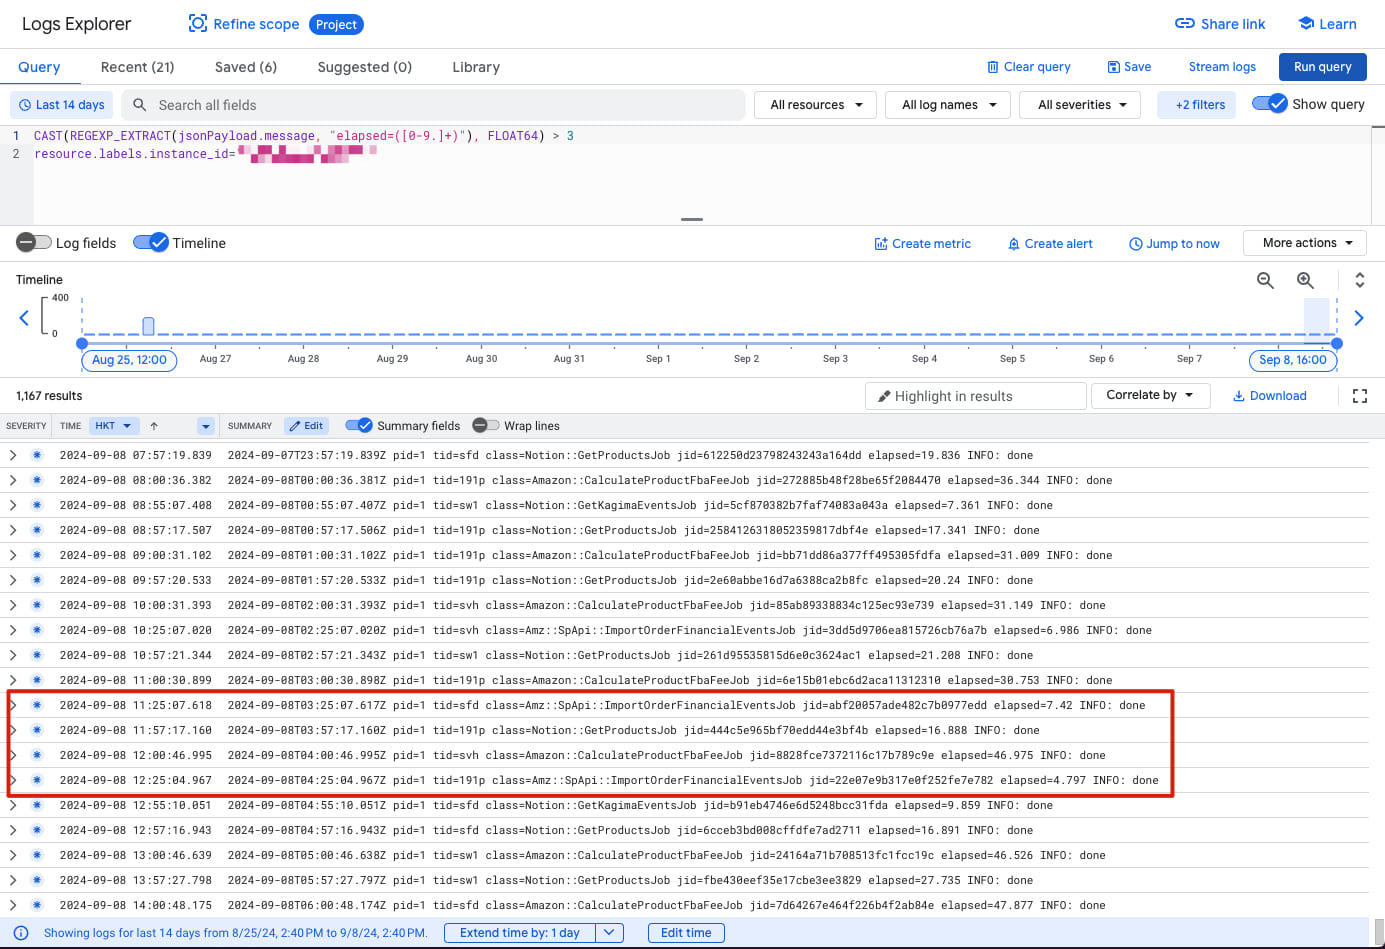Click Extend time by: 1 day button

pyautogui.click(x=520, y=933)
